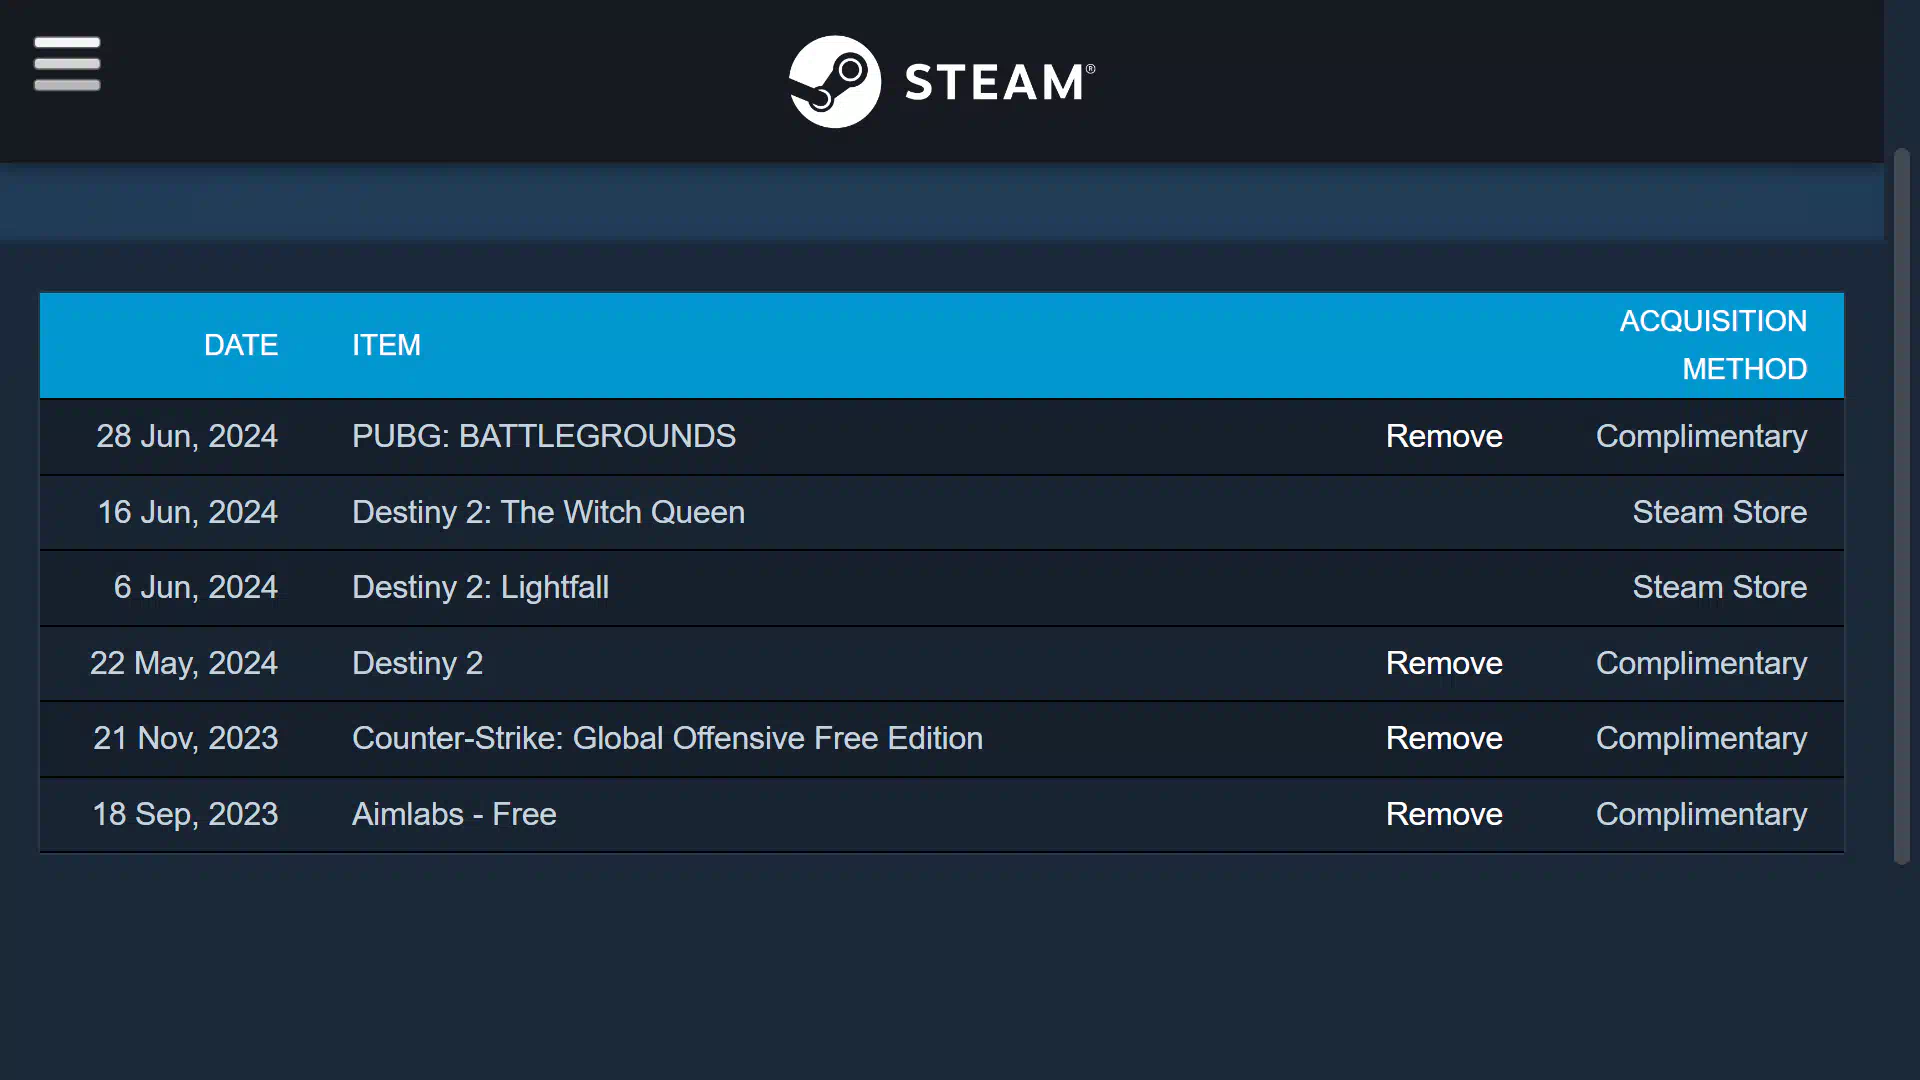The height and width of the screenshot is (1080, 1920).
Task: Click the vertical scrollbar thumb
Action: coord(1901,507)
